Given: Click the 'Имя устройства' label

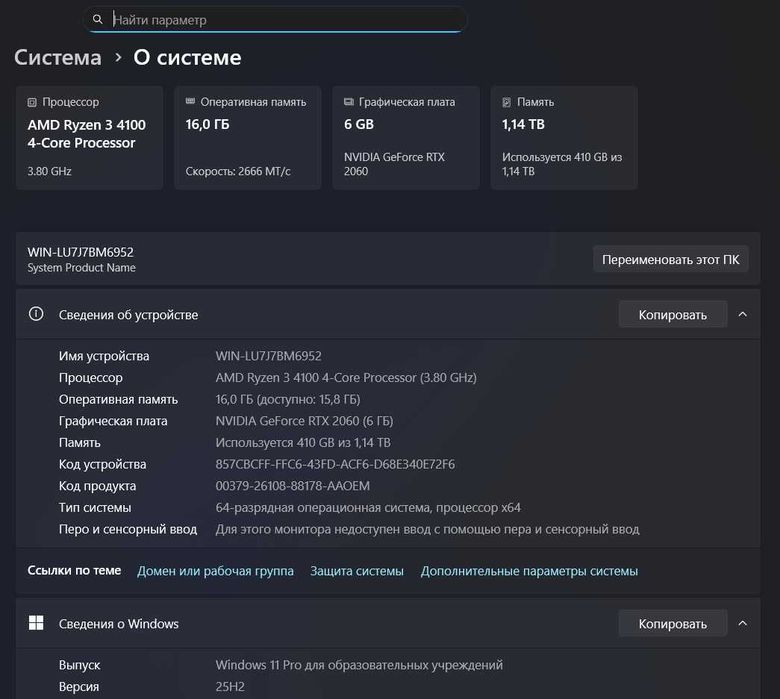Looking at the screenshot, I should pos(104,356).
